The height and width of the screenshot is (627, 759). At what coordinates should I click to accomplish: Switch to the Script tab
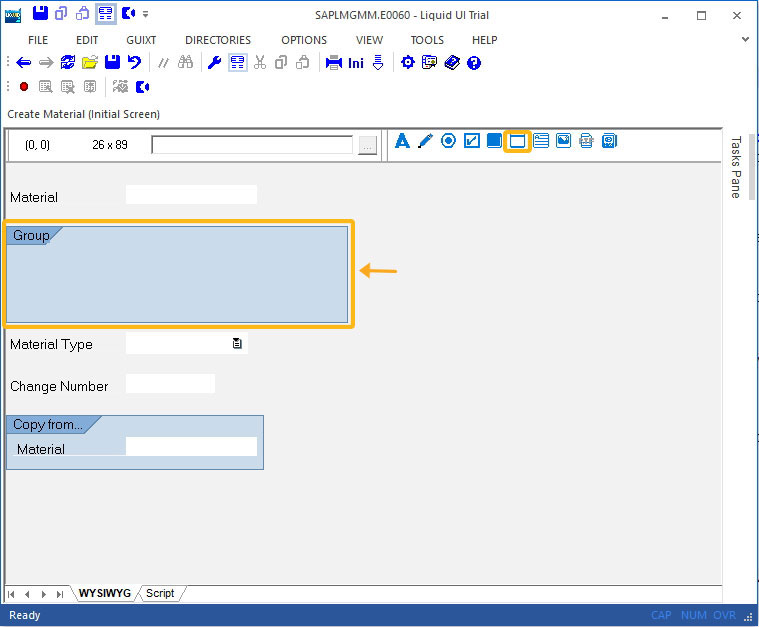(160, 594)
